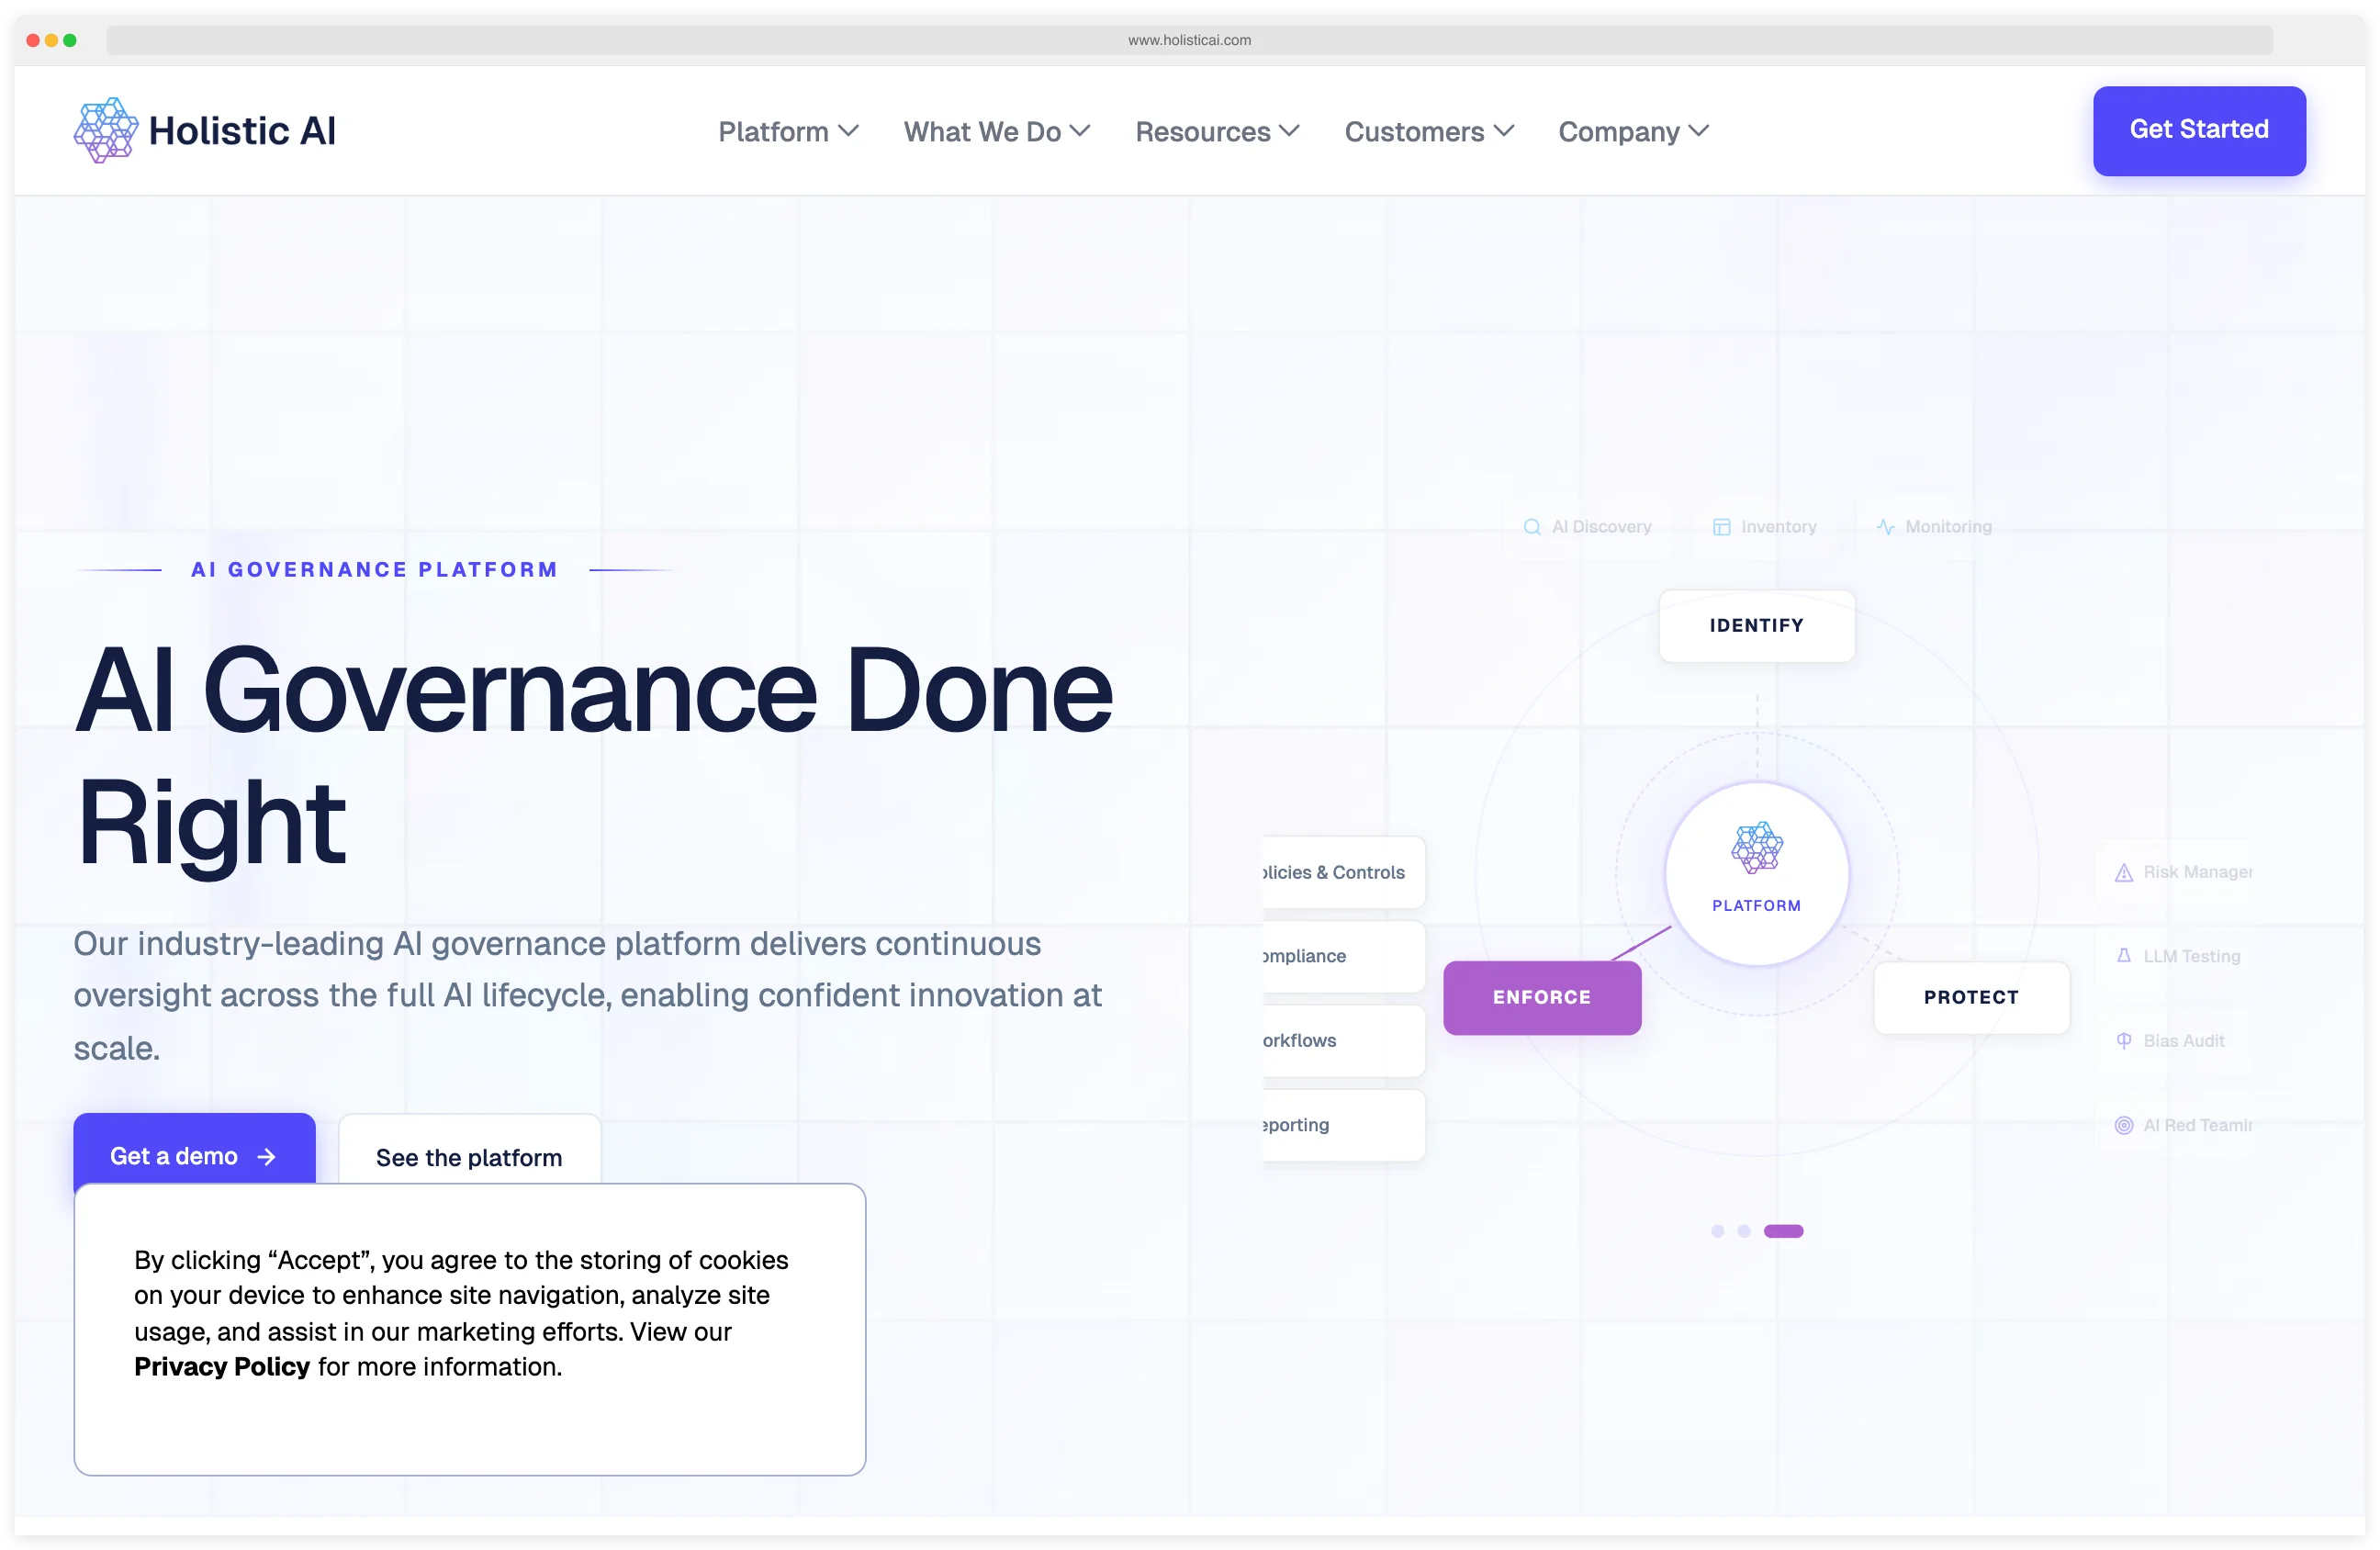Click the Enforce stage label
Screen dimensions: 2380x1550
point(1541,997)
